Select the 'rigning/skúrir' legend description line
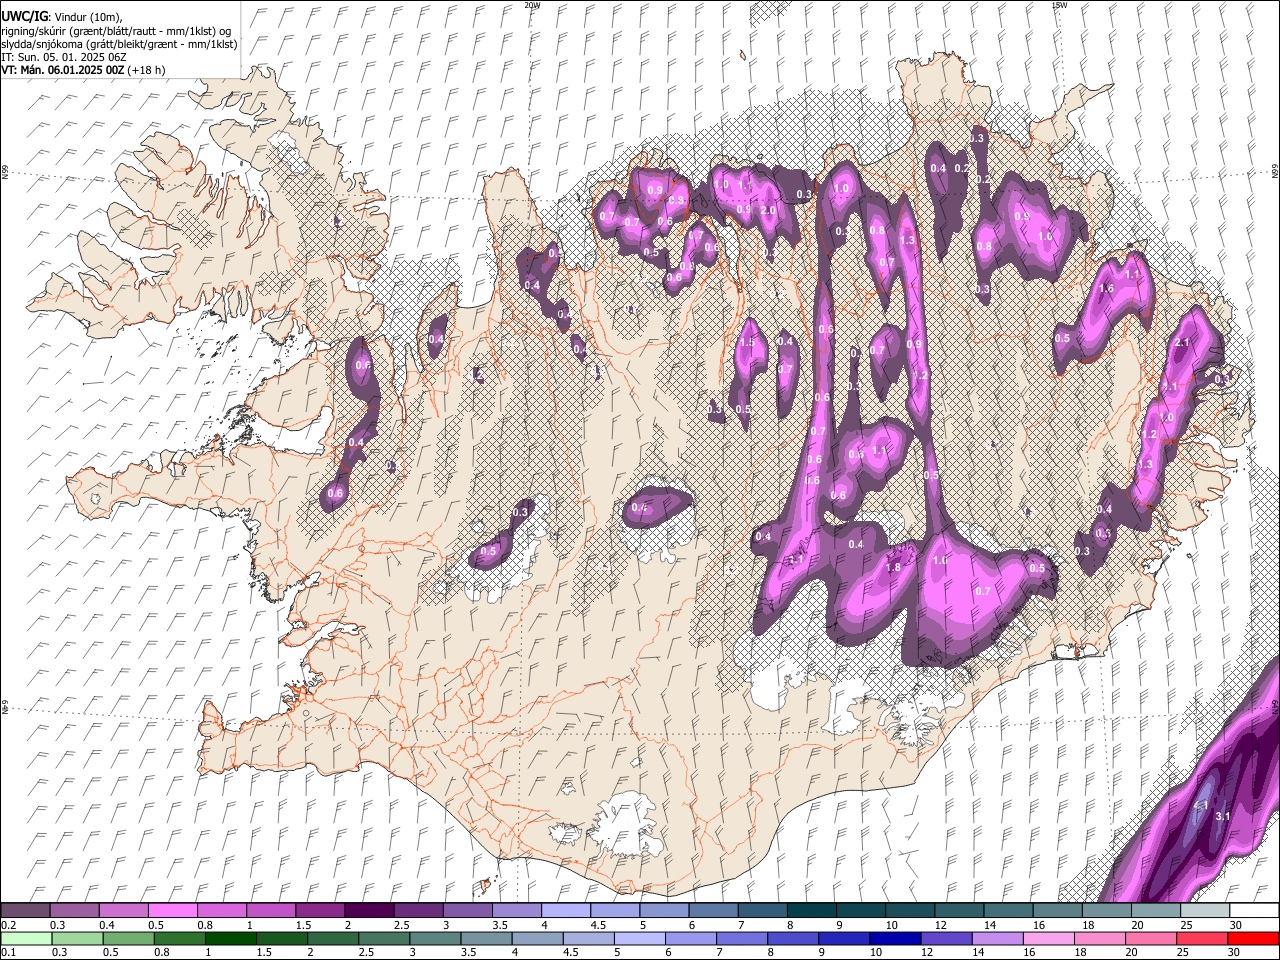The height and width of the screenshot is (960, 1280). tap(116, 31)
